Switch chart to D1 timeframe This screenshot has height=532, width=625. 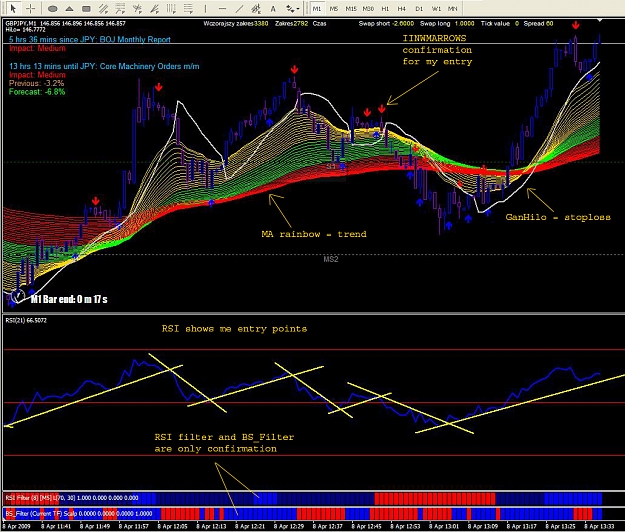pos(419,8)
